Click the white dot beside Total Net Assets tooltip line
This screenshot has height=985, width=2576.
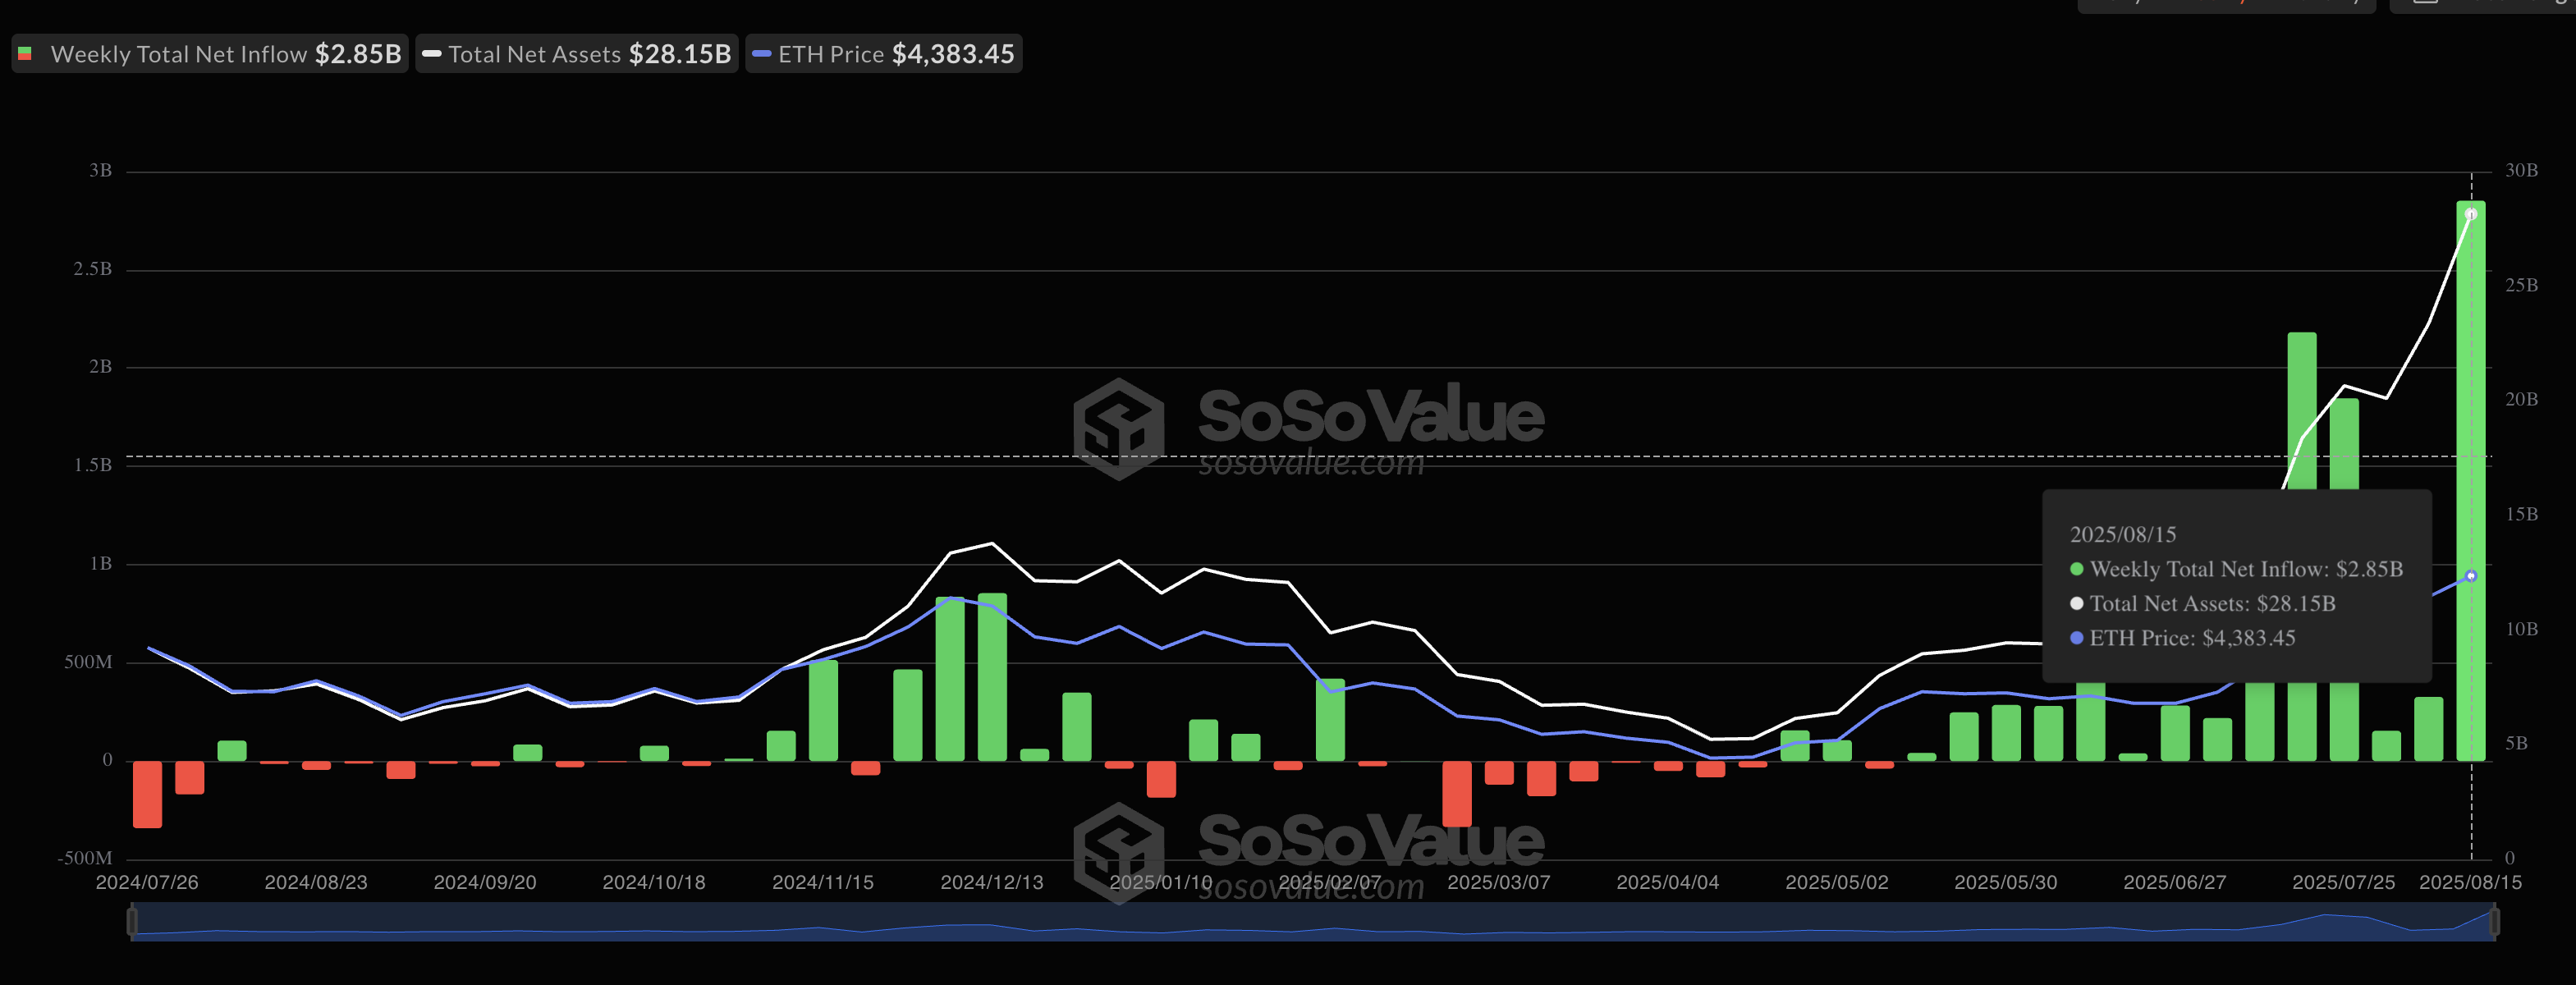[x=2077, y=603]
